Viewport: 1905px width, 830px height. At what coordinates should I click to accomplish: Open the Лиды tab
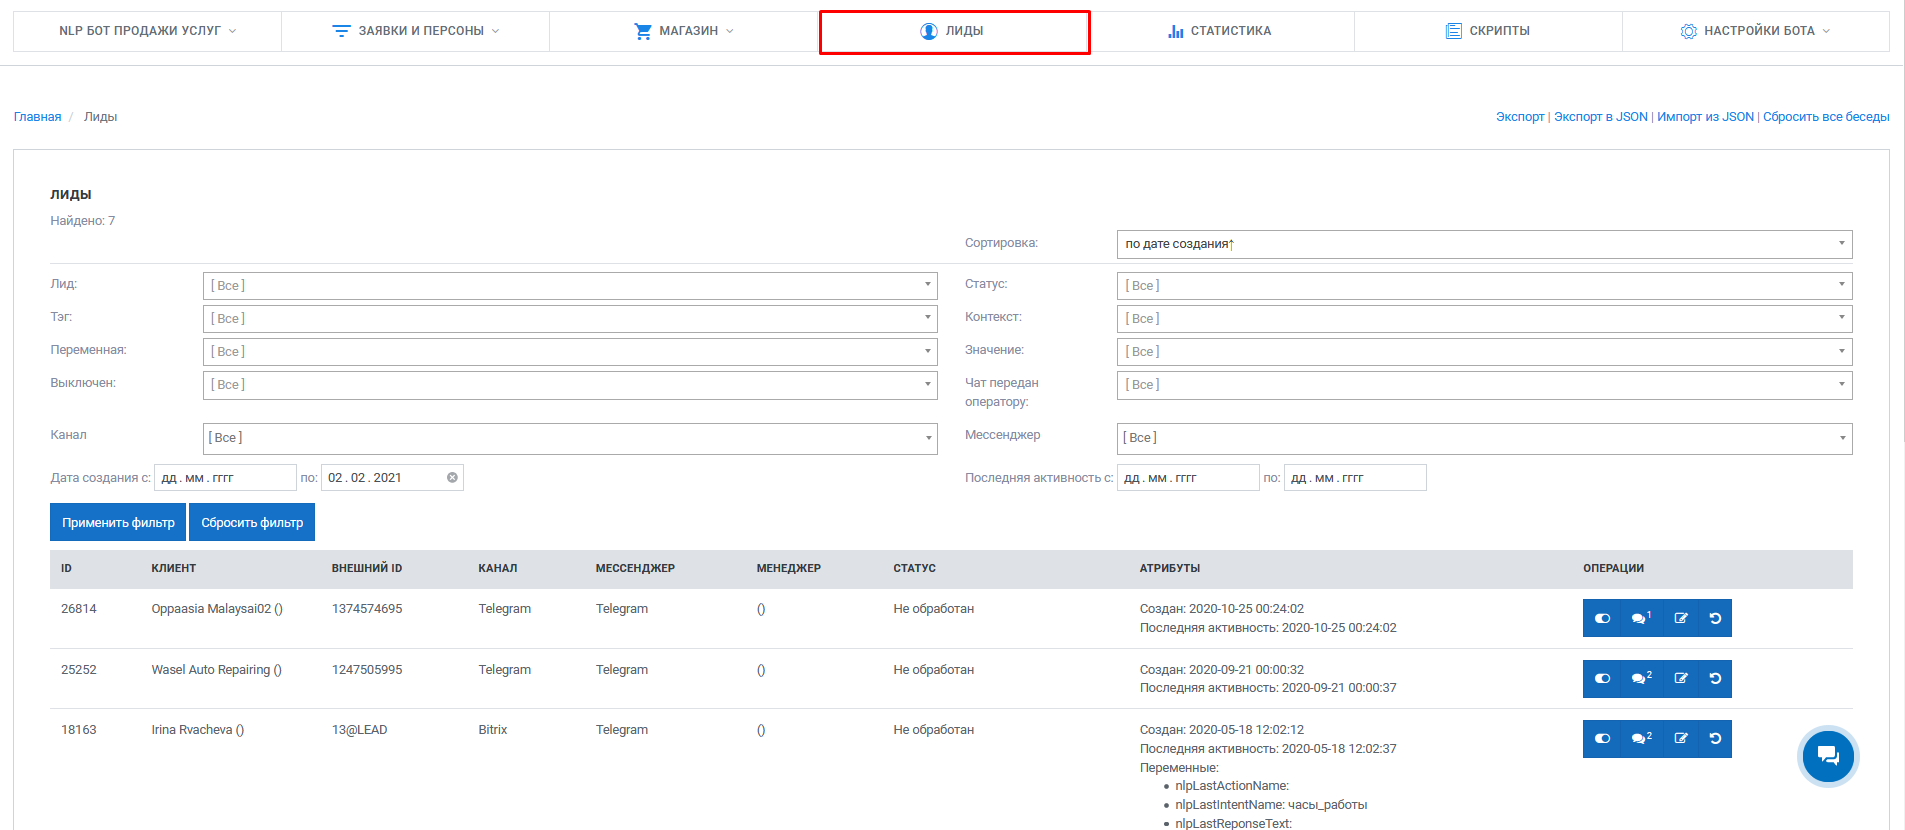point(954,31)
